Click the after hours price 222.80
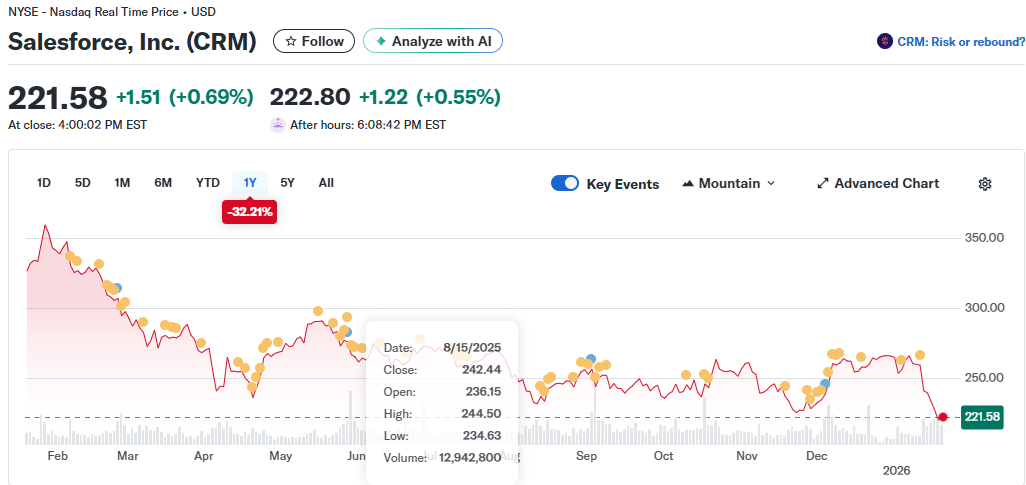This screenshot has width=1026, height=485. coord(310,97)
